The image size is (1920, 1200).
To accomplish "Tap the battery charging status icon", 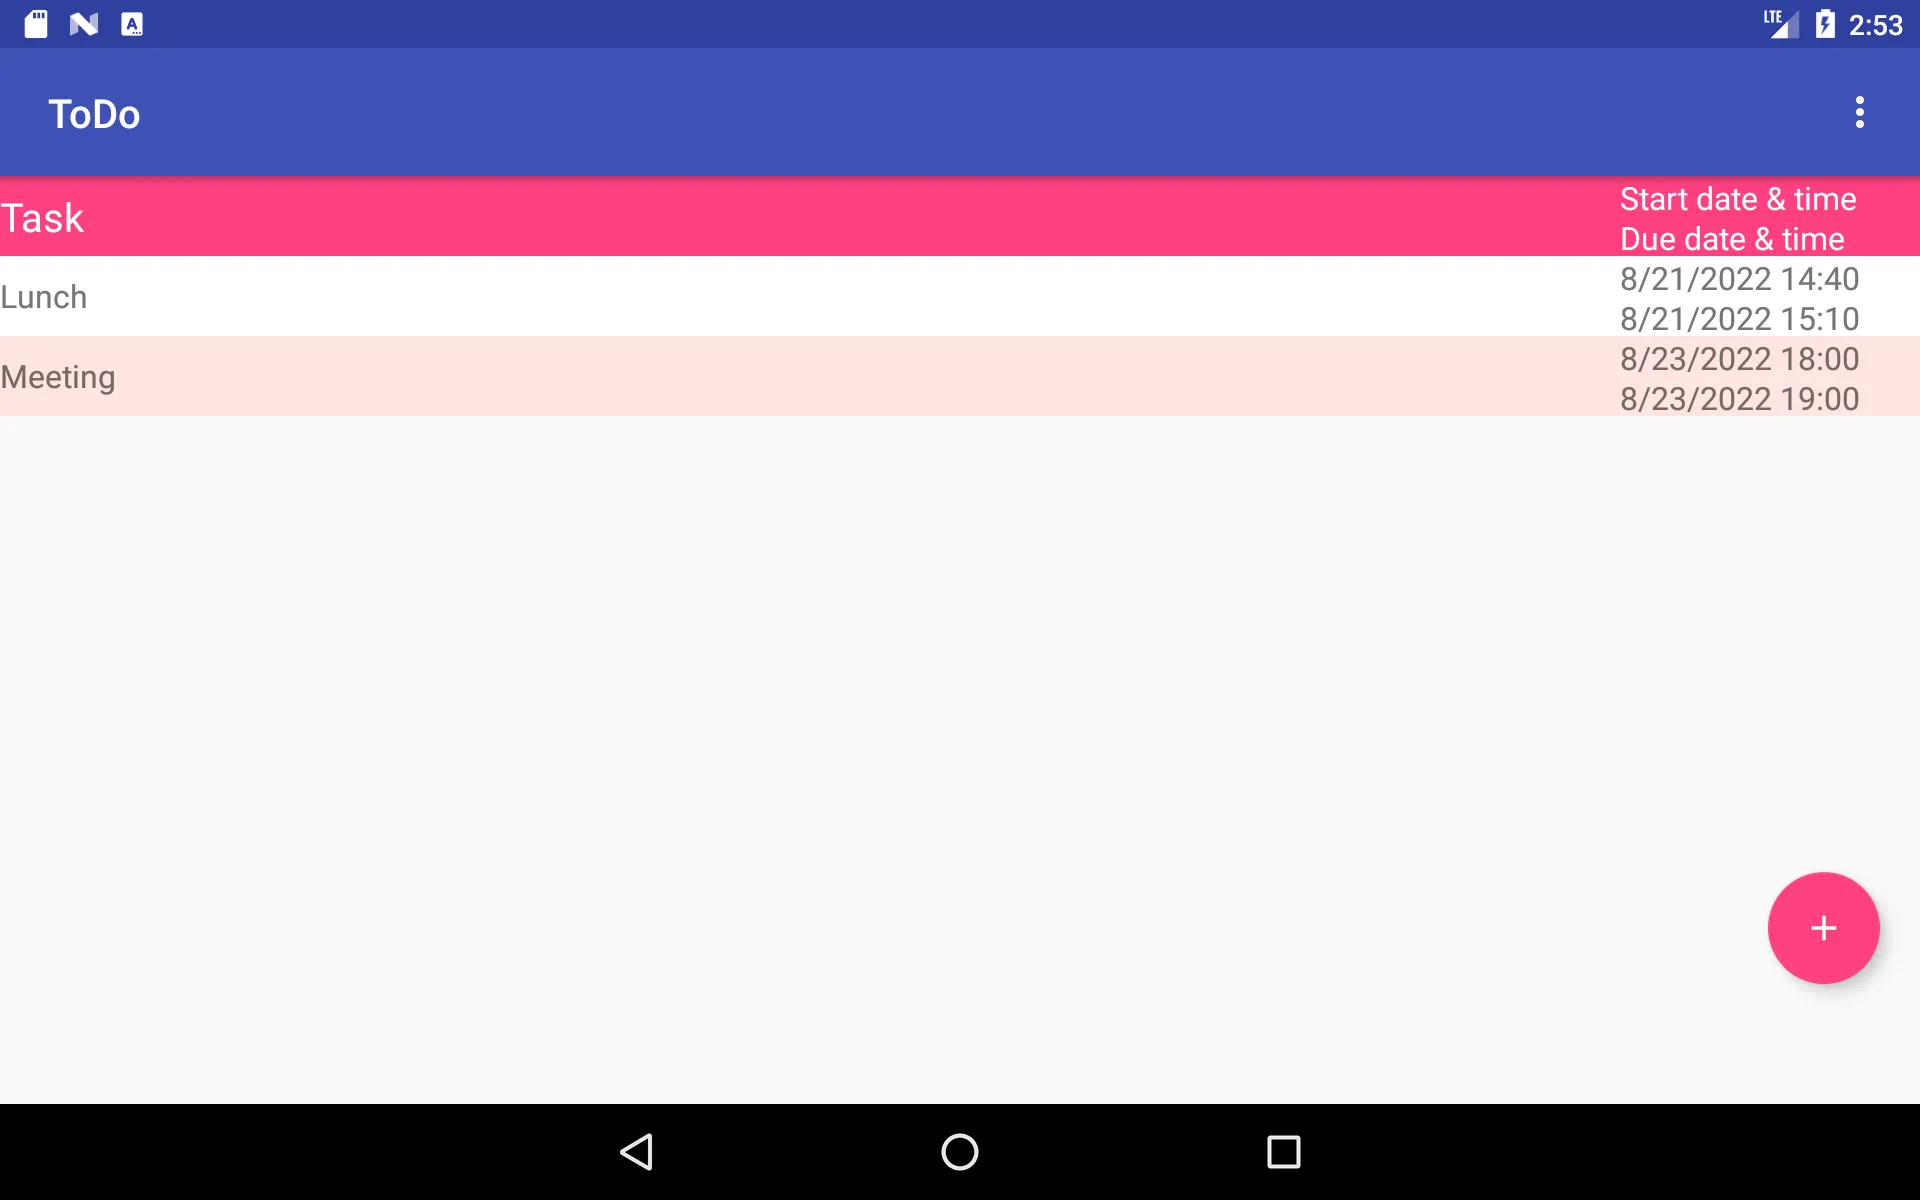I will pyautogui.click(x=1825, y=24).
